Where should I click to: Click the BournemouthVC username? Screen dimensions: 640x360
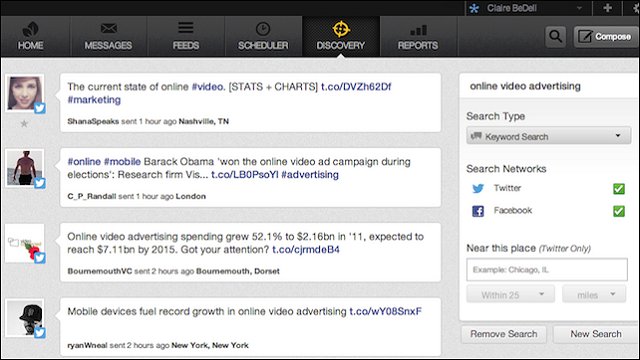[x=100, y=271]
